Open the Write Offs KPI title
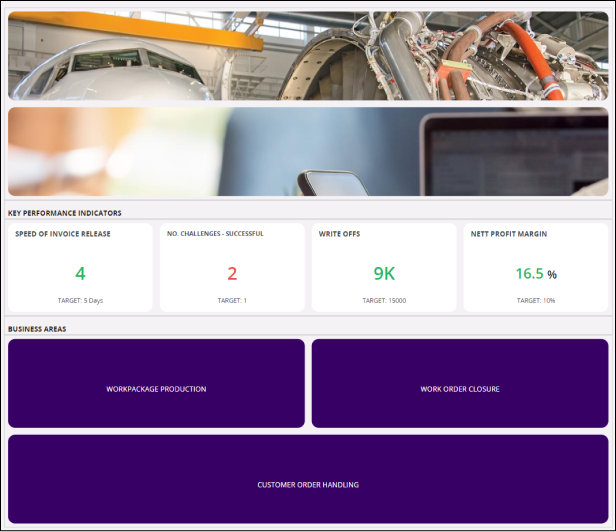 point(340,234)
